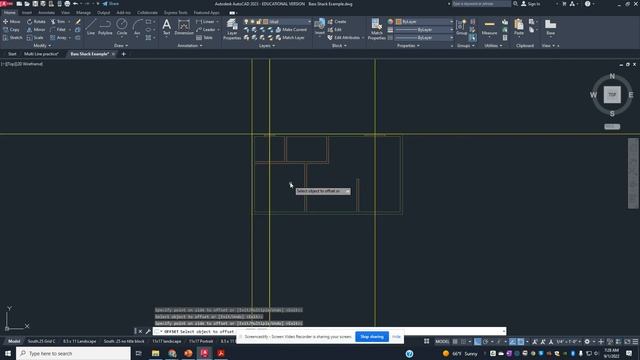Click Make Current layer button
The width and height of the screenshot is (640, 360).
coord(291,30)
